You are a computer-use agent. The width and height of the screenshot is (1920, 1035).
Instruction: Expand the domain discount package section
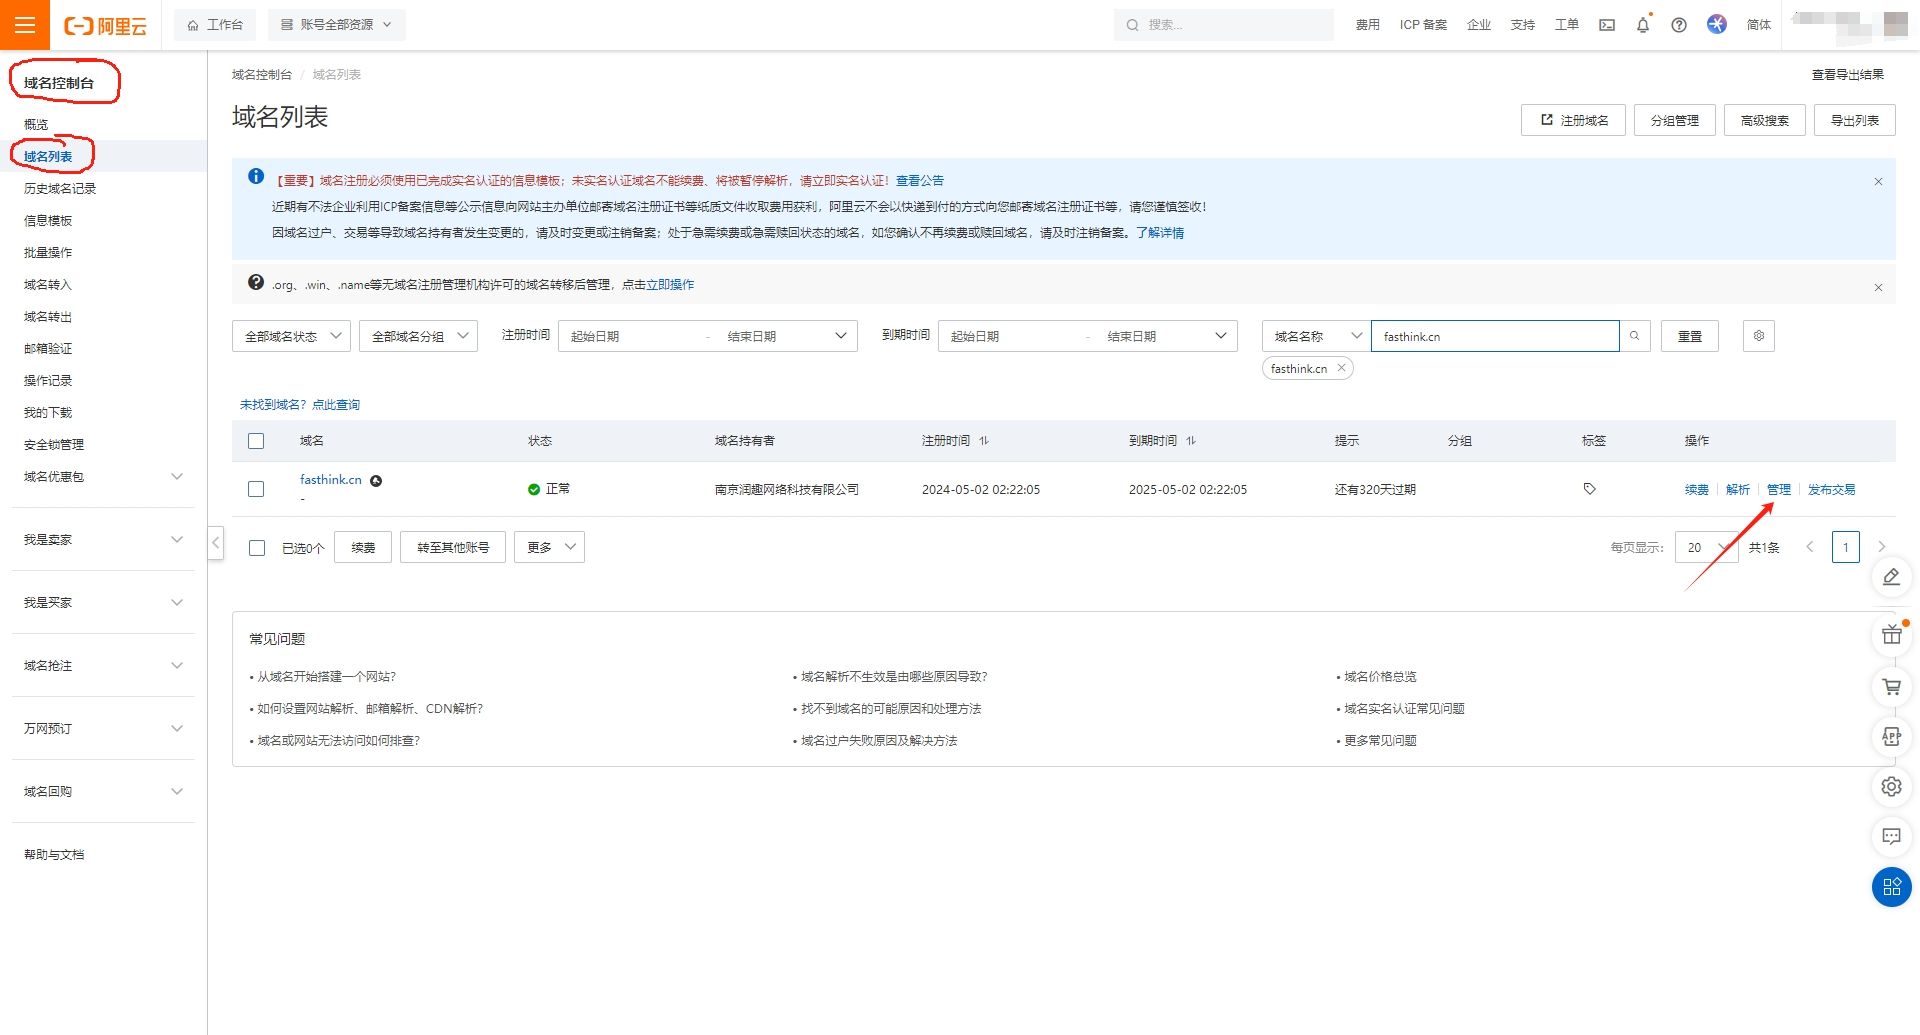103,477
